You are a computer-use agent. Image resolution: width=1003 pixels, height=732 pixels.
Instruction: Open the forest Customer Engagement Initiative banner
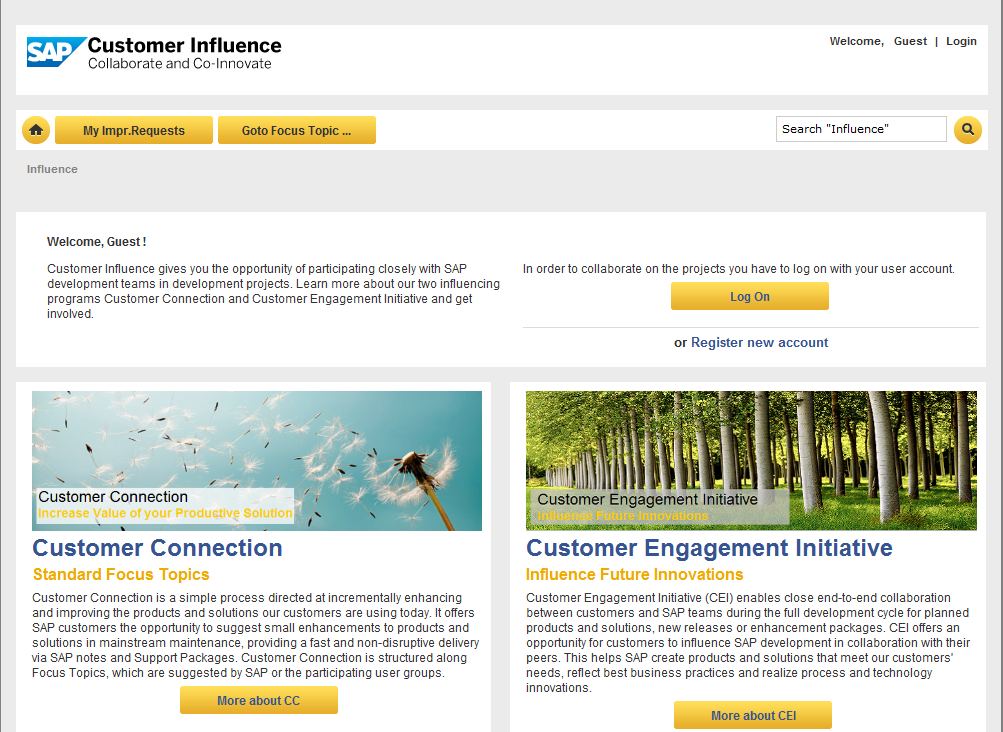pos(751,461)
